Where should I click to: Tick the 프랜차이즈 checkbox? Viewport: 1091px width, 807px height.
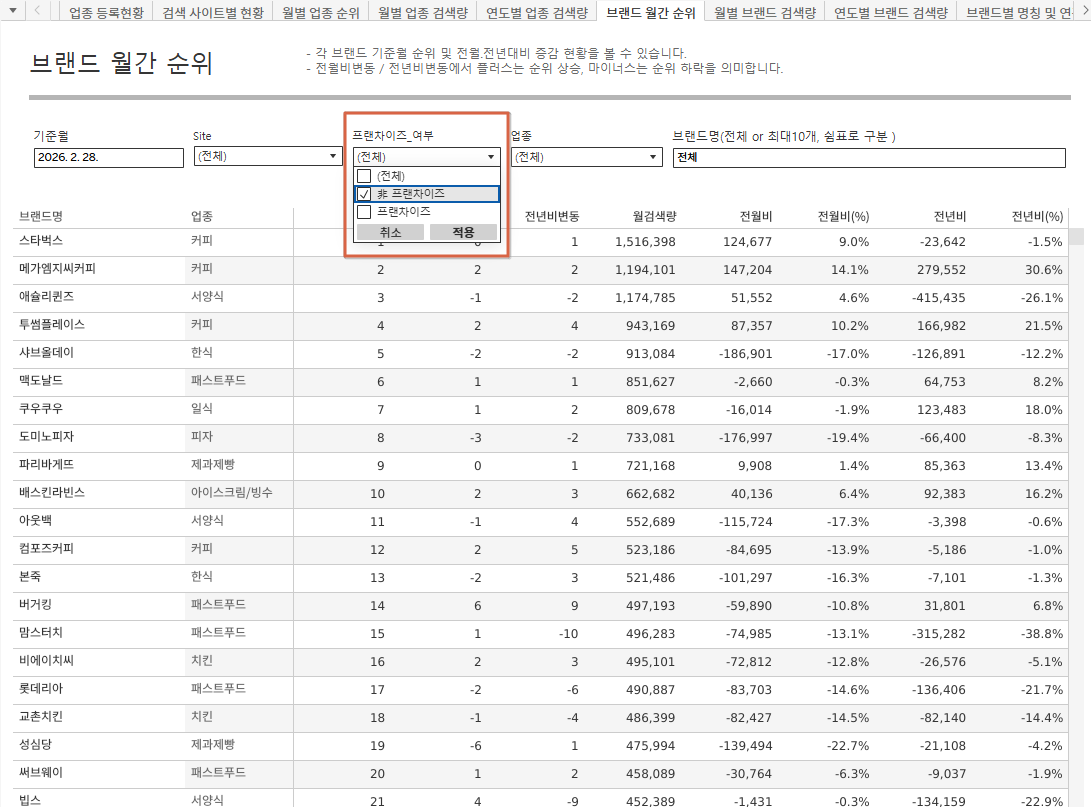point(364,212)
